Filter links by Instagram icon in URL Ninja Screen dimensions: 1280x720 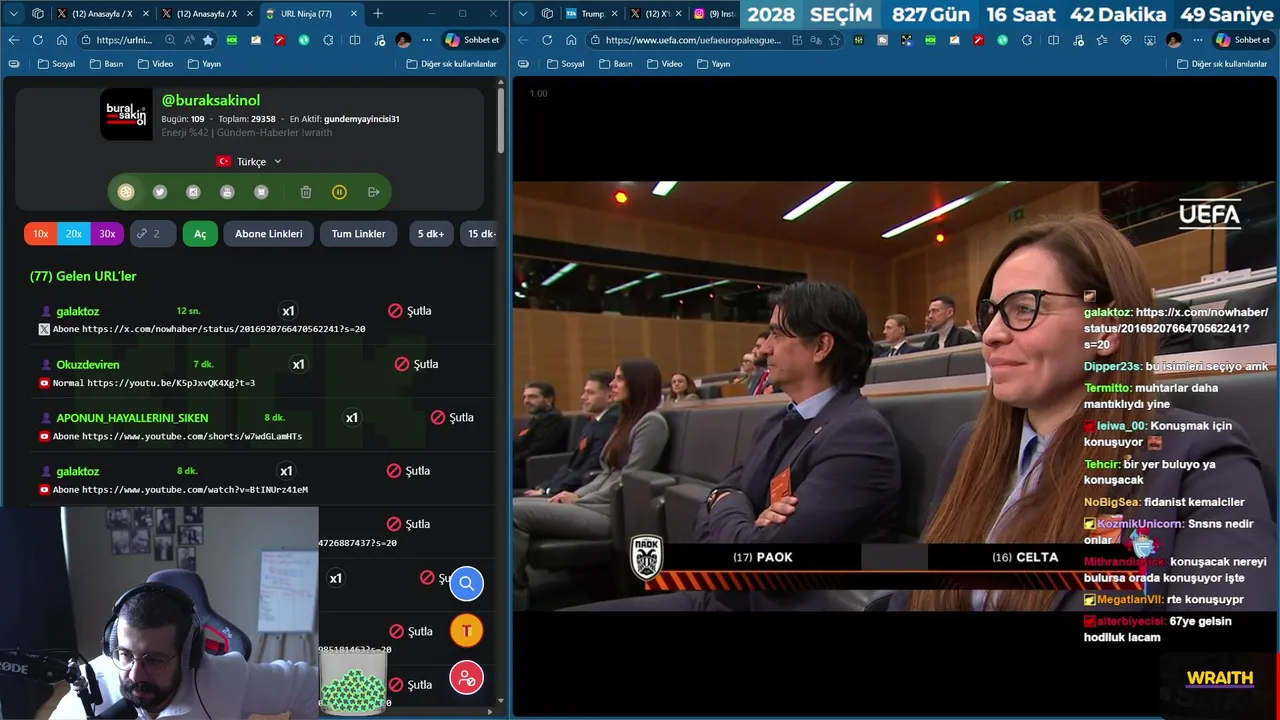194,192
